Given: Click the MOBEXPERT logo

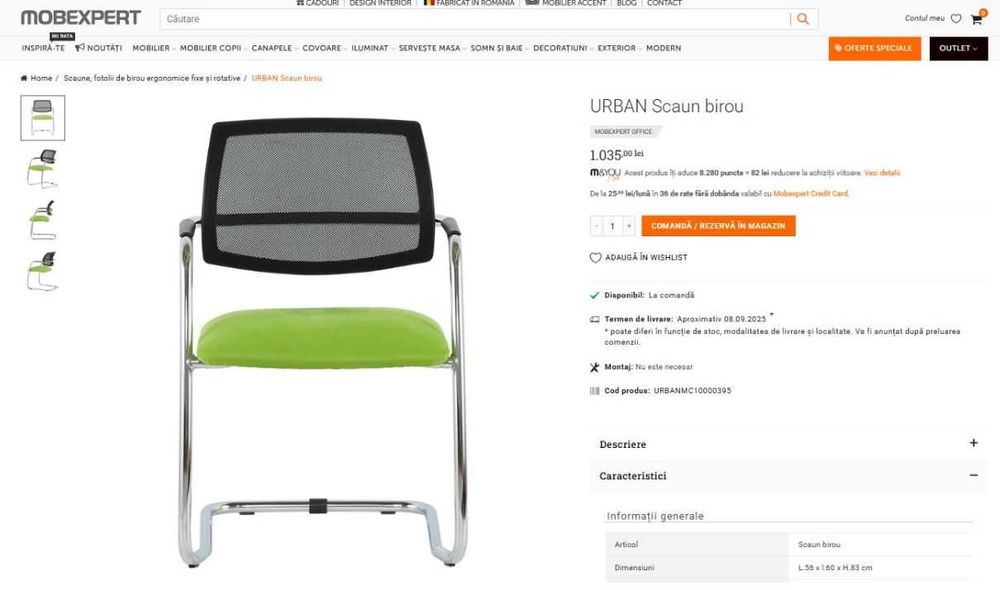Looking at the screenshot, I should click(x=80, y=17).
